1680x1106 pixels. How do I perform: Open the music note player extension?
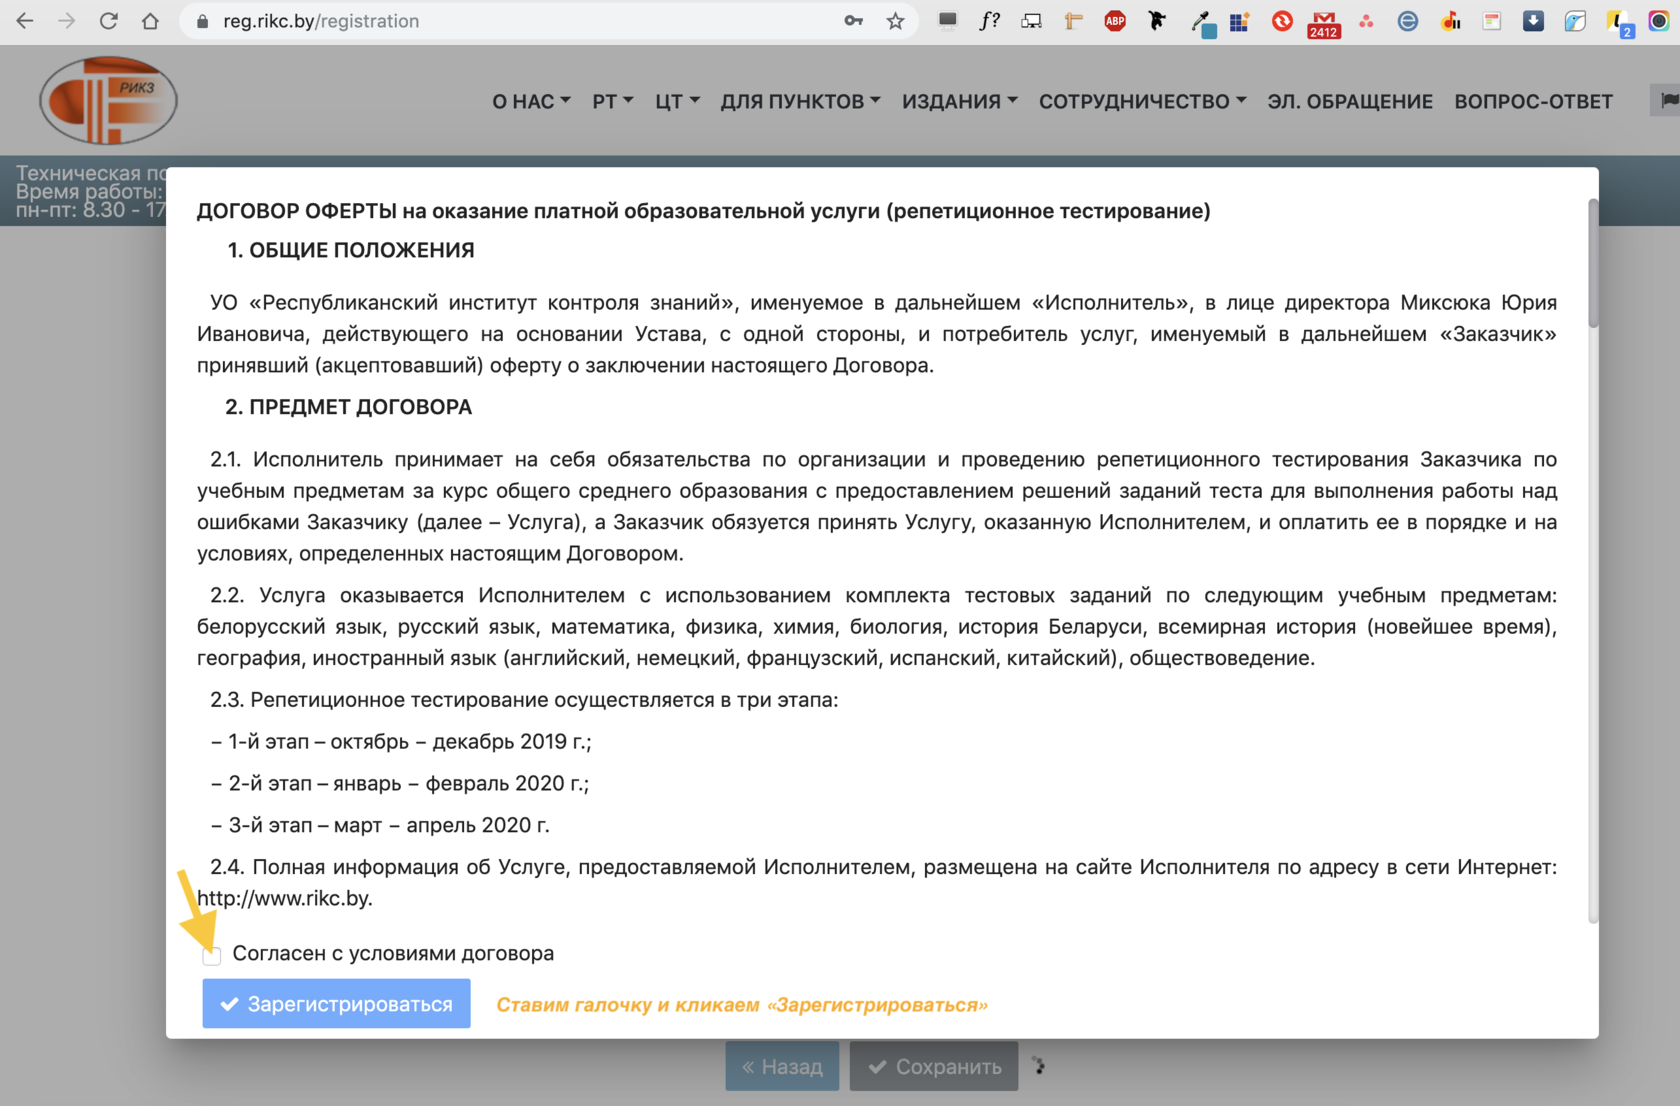[x=1450, y=21]
